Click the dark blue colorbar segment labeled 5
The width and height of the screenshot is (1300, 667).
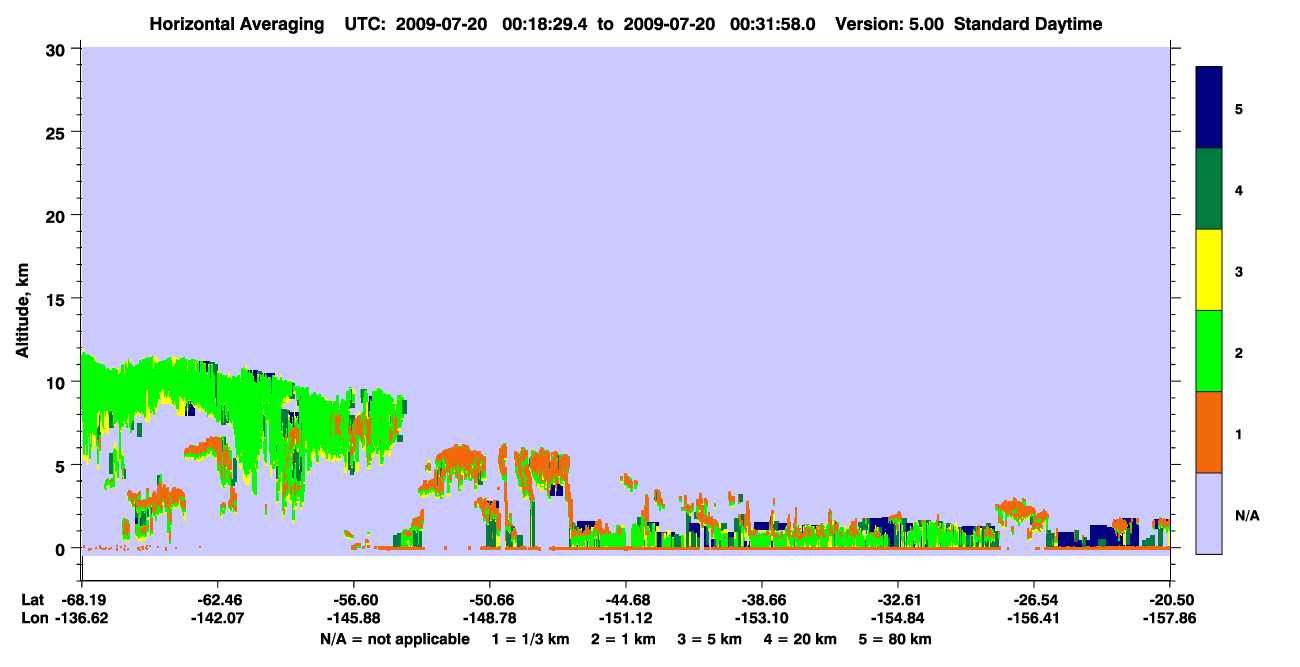point(1209,108)
